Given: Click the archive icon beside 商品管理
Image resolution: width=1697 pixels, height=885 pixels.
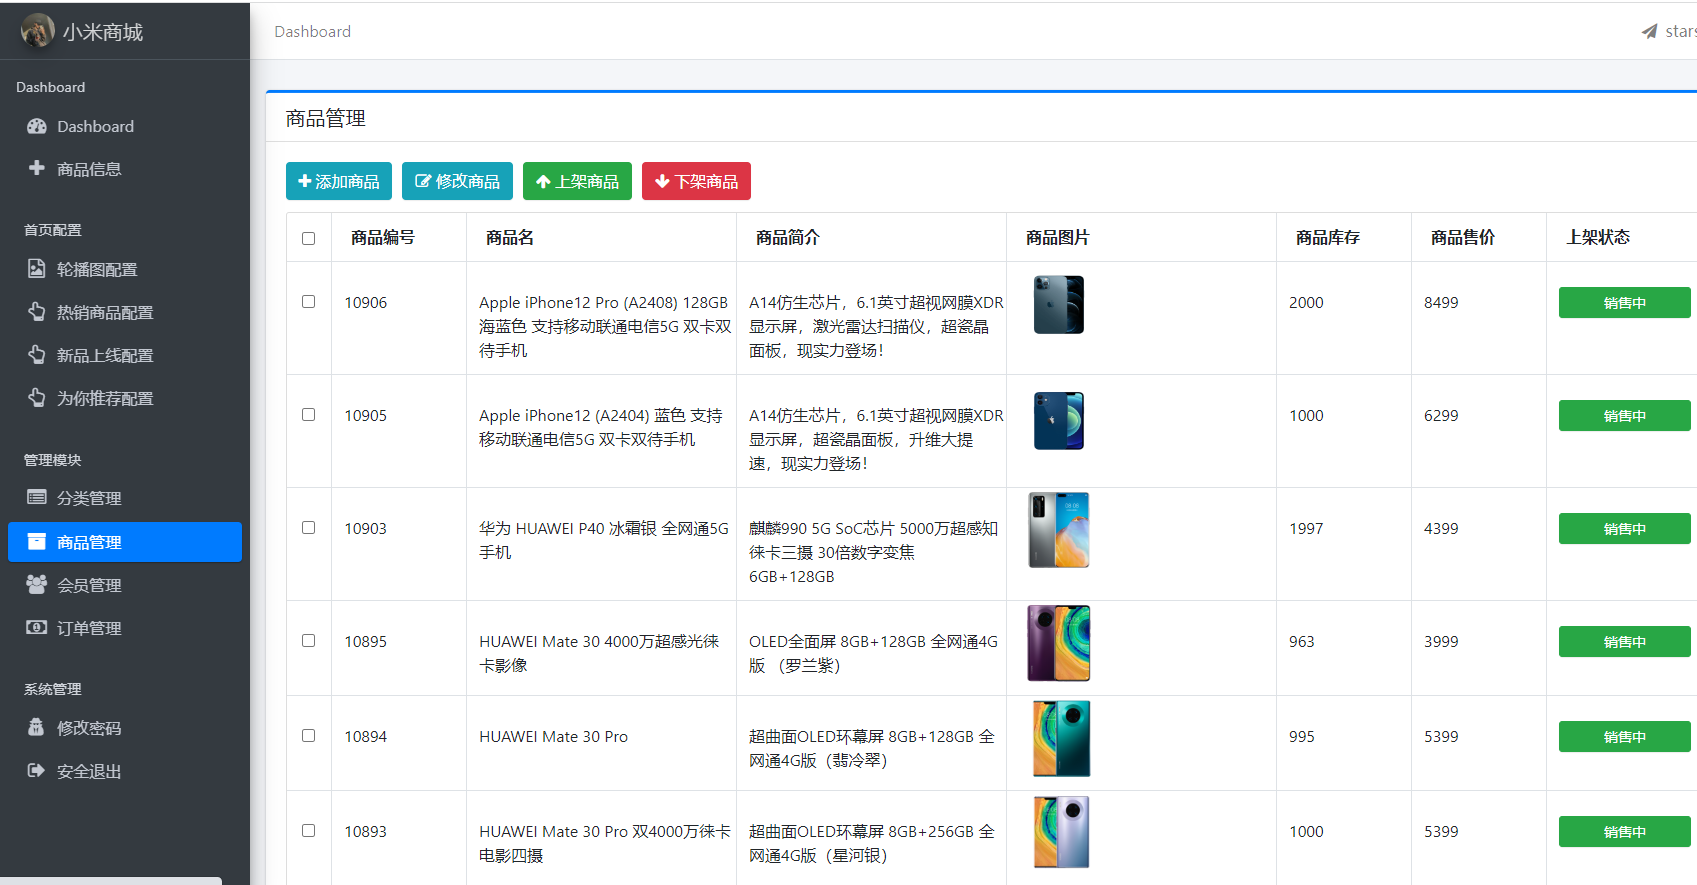Looking at the screenshot, I should click(37, 542).
